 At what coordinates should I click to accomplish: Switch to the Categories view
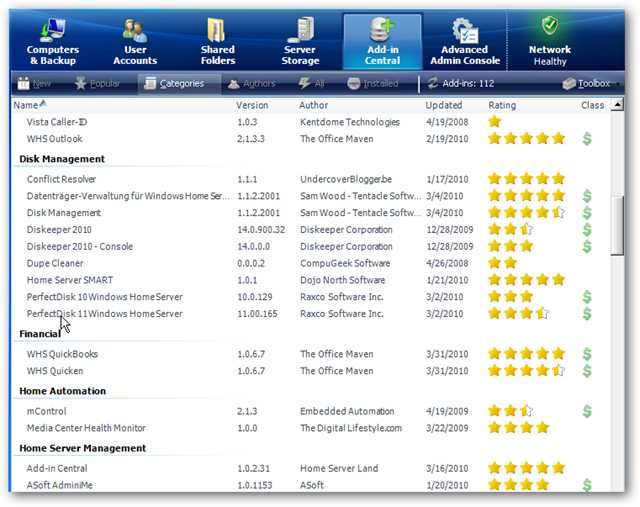click(x=174, y=84)
